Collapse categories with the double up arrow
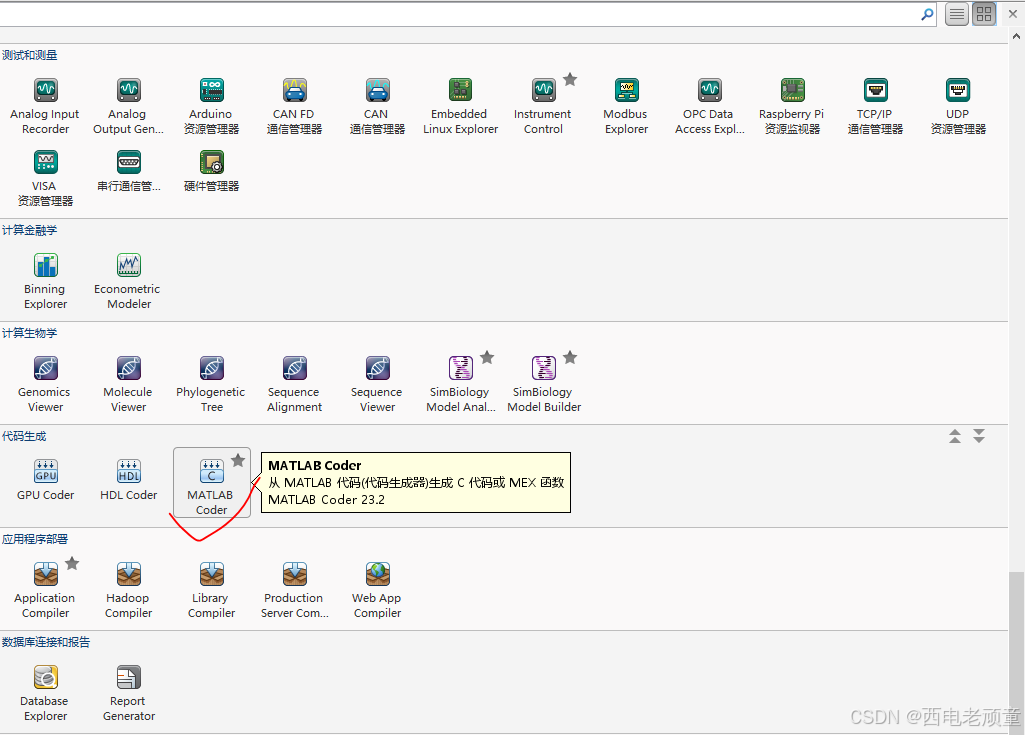Viewport: 1025px width, 735px height. pyautogui.click(x=955, y=436)
